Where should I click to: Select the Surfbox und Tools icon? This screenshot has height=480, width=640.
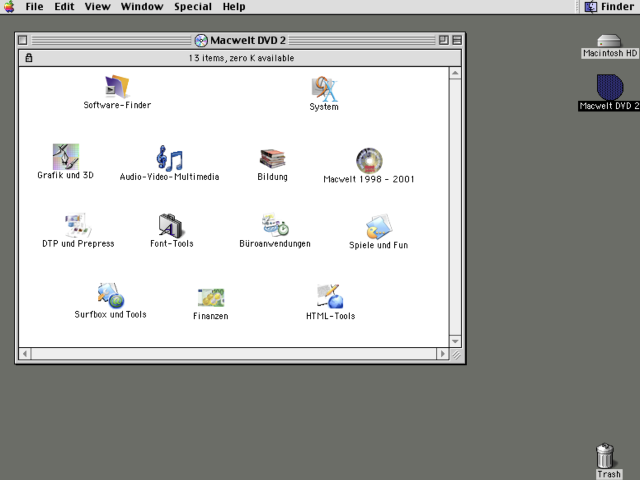[x=111, y=296]
